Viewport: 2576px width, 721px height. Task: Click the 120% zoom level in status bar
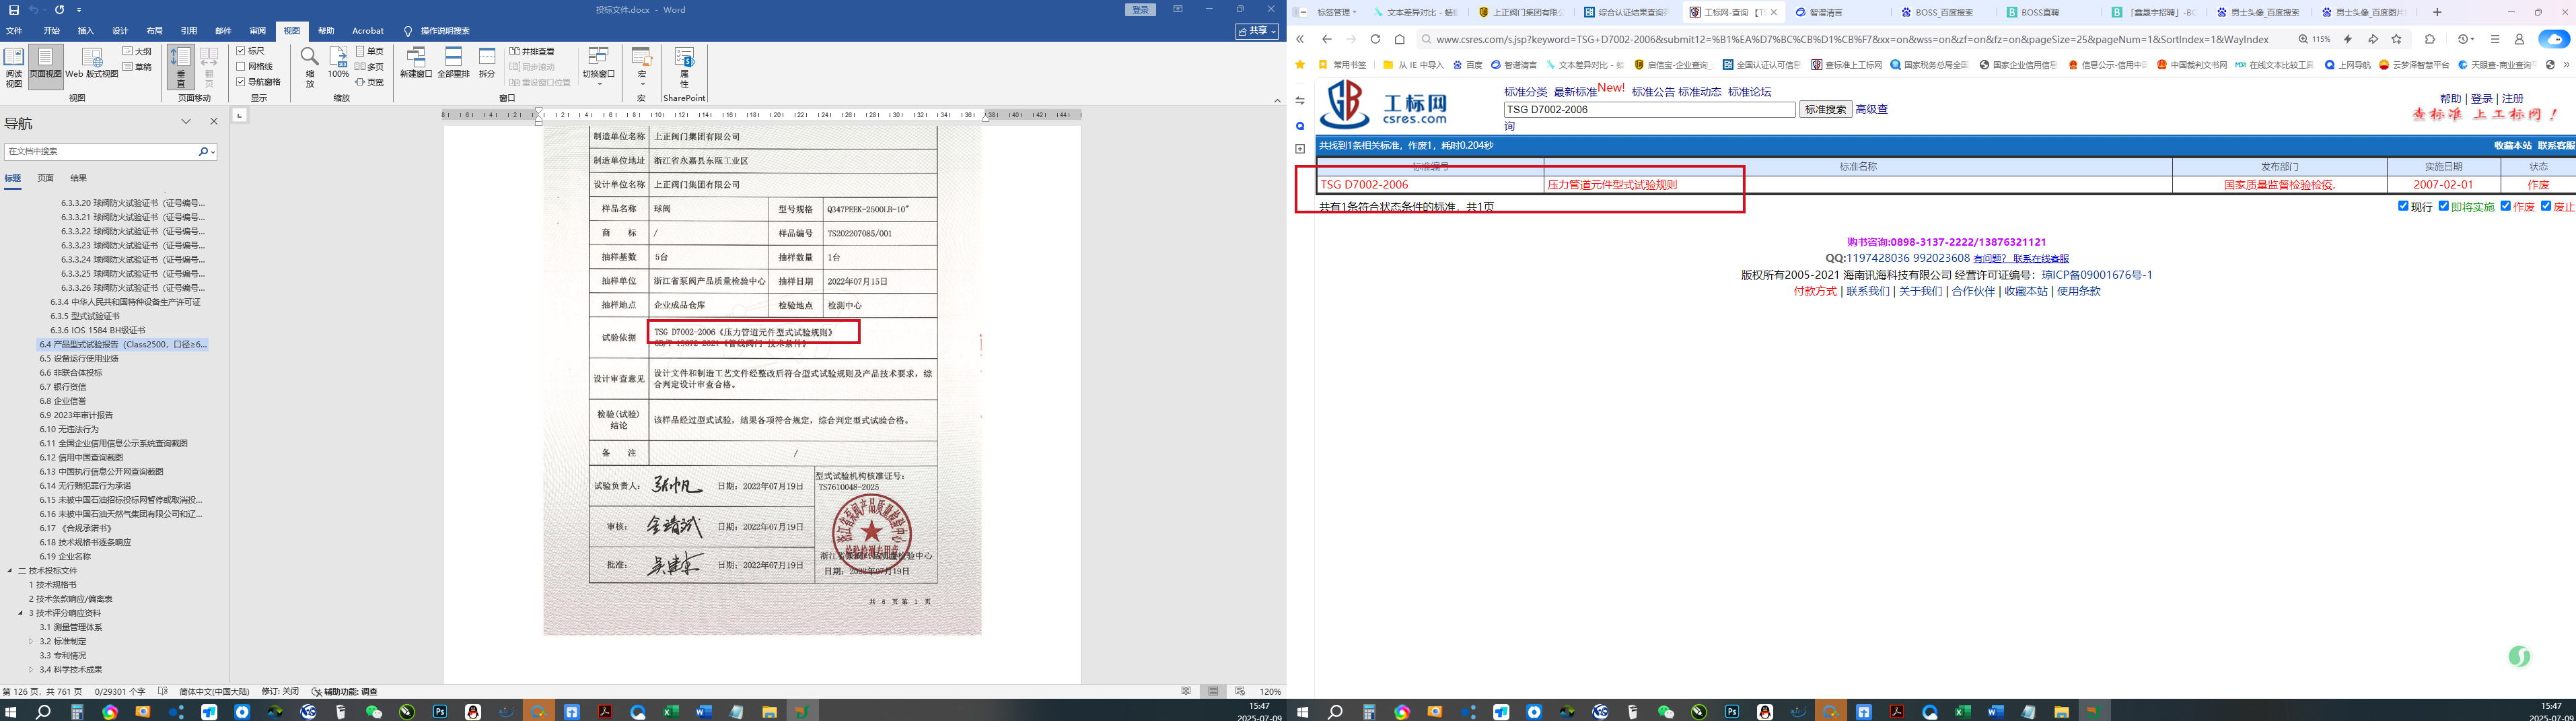[x=1270, y=692]
